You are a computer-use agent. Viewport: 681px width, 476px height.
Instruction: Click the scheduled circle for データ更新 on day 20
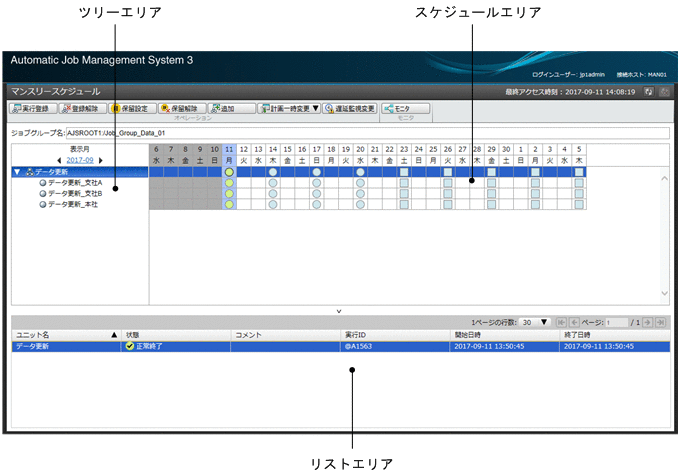(x=360, y=172)
